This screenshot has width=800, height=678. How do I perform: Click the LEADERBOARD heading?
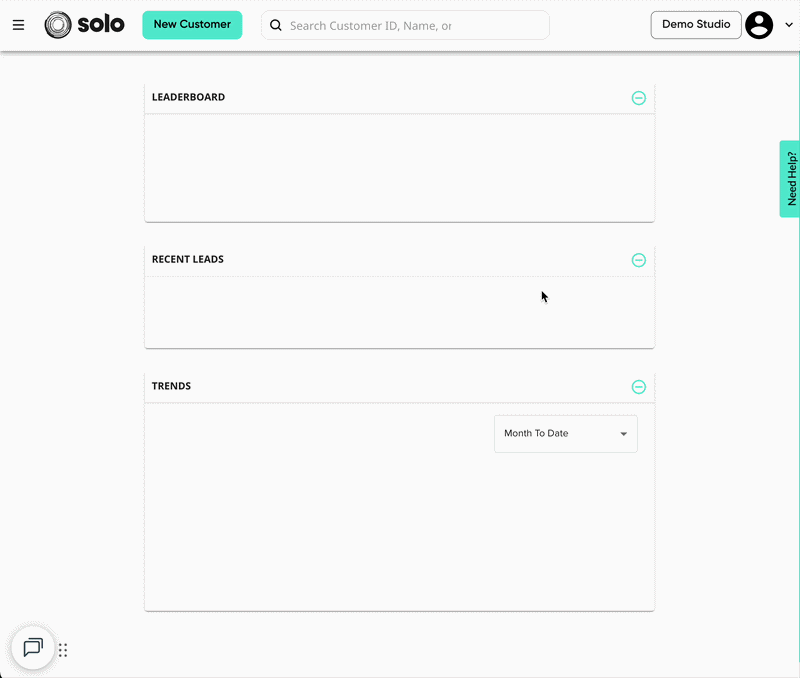coord(188,97)
